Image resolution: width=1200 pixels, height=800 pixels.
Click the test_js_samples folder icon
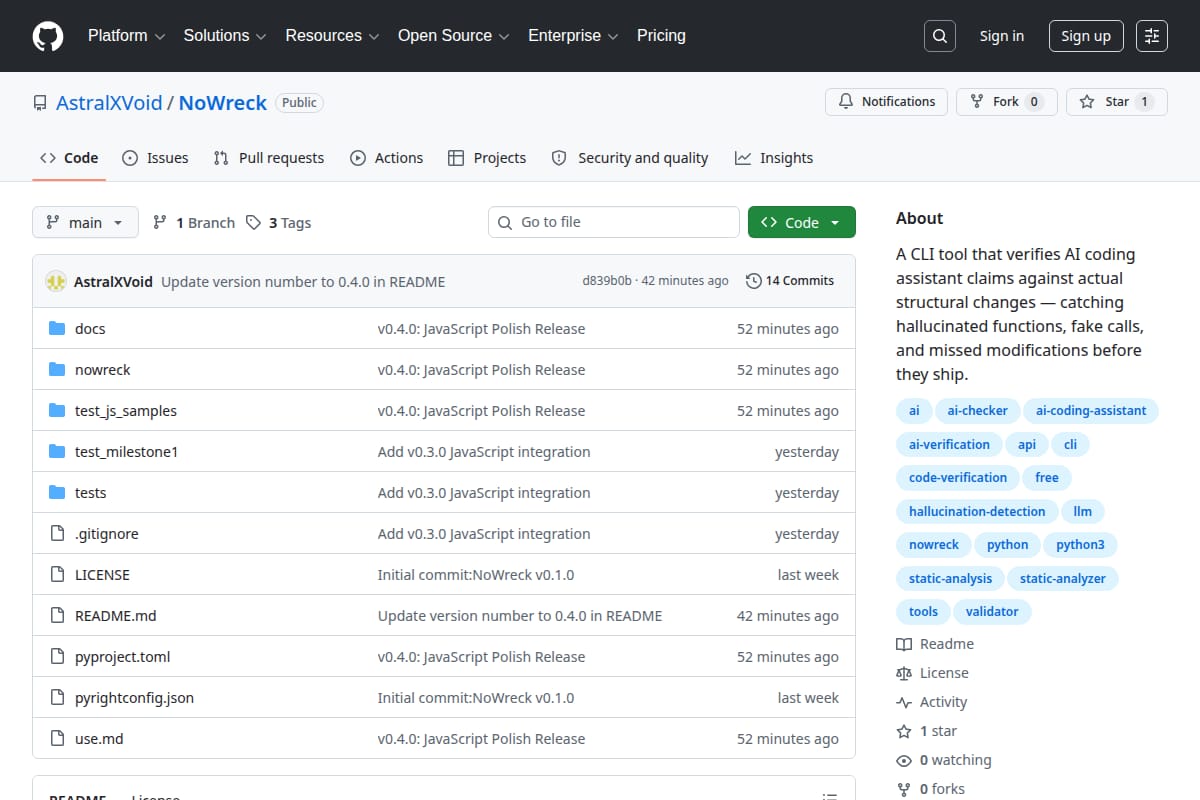coord(57,411)
